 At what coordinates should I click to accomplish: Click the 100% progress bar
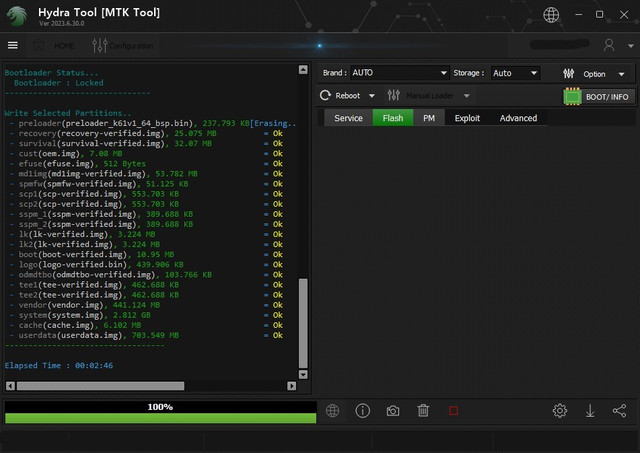(160, 412)
